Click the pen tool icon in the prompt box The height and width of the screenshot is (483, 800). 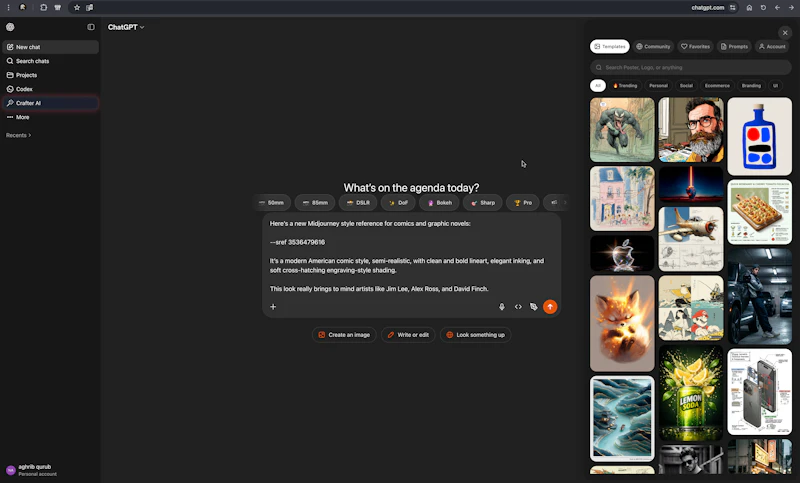[534, 307]
